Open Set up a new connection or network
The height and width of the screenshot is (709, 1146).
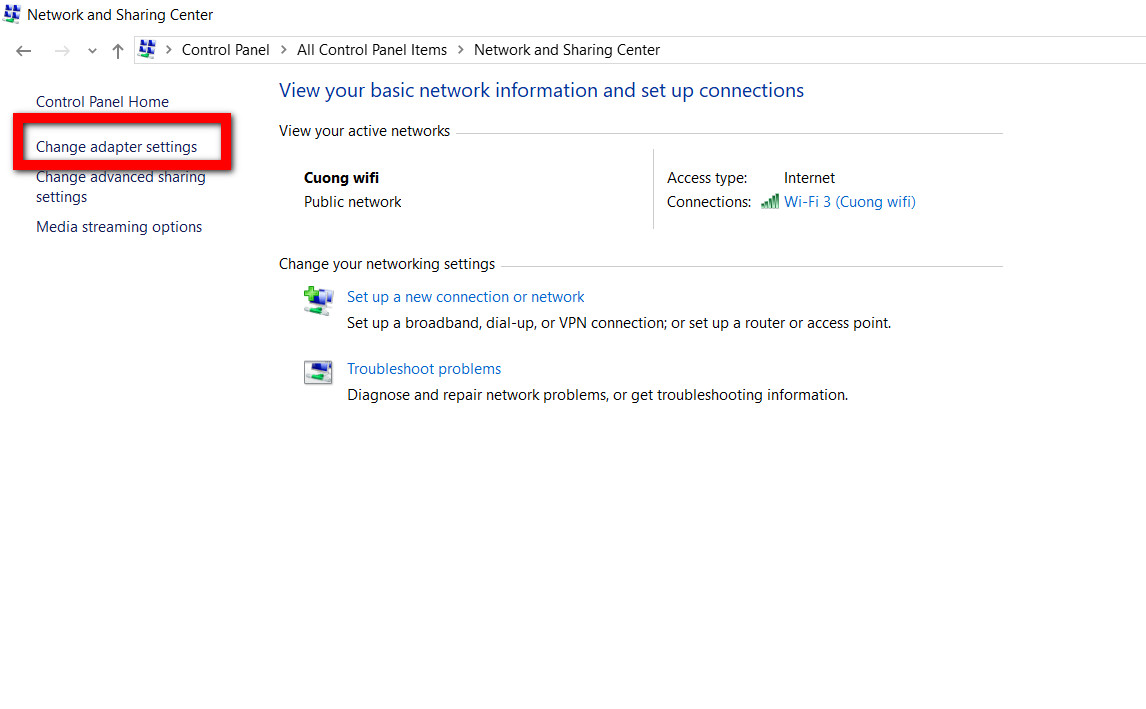(x=466, y=297)
